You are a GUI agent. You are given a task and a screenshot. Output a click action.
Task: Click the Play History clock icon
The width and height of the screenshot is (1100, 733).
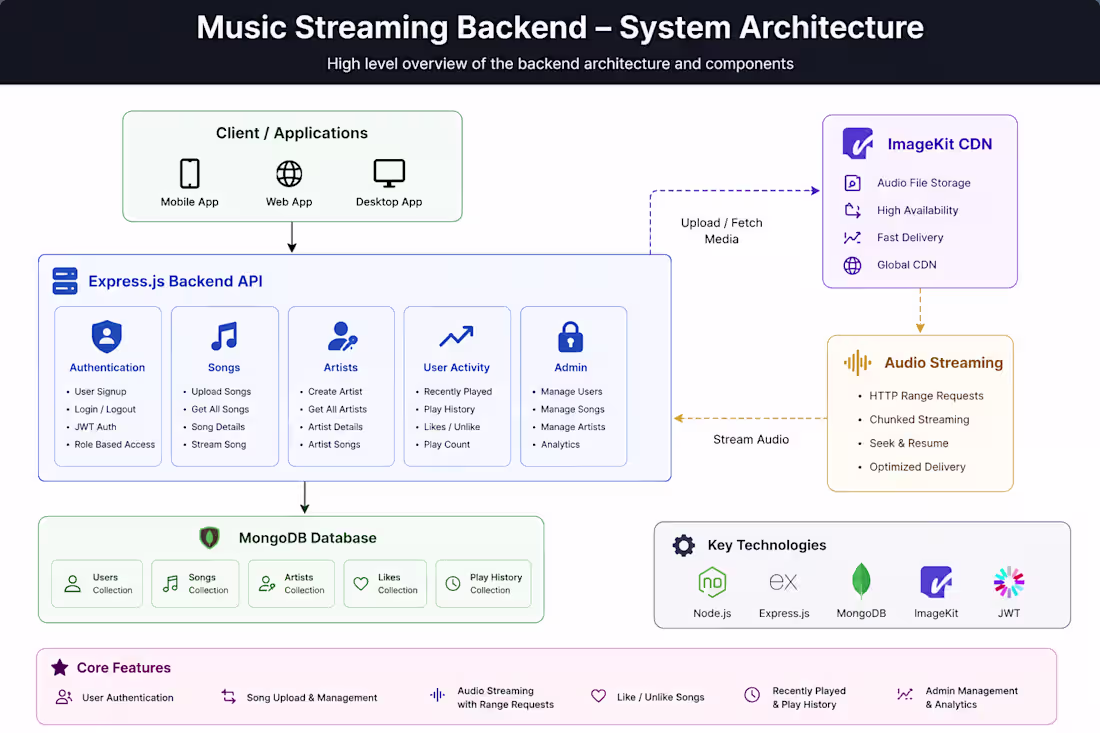453,584
